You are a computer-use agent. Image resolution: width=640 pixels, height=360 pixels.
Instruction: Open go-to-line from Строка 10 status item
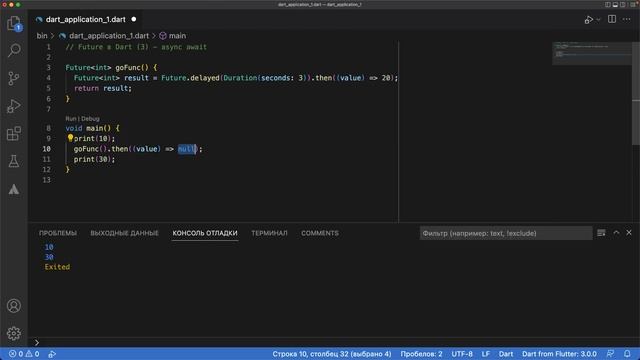[x=332, y=354]
